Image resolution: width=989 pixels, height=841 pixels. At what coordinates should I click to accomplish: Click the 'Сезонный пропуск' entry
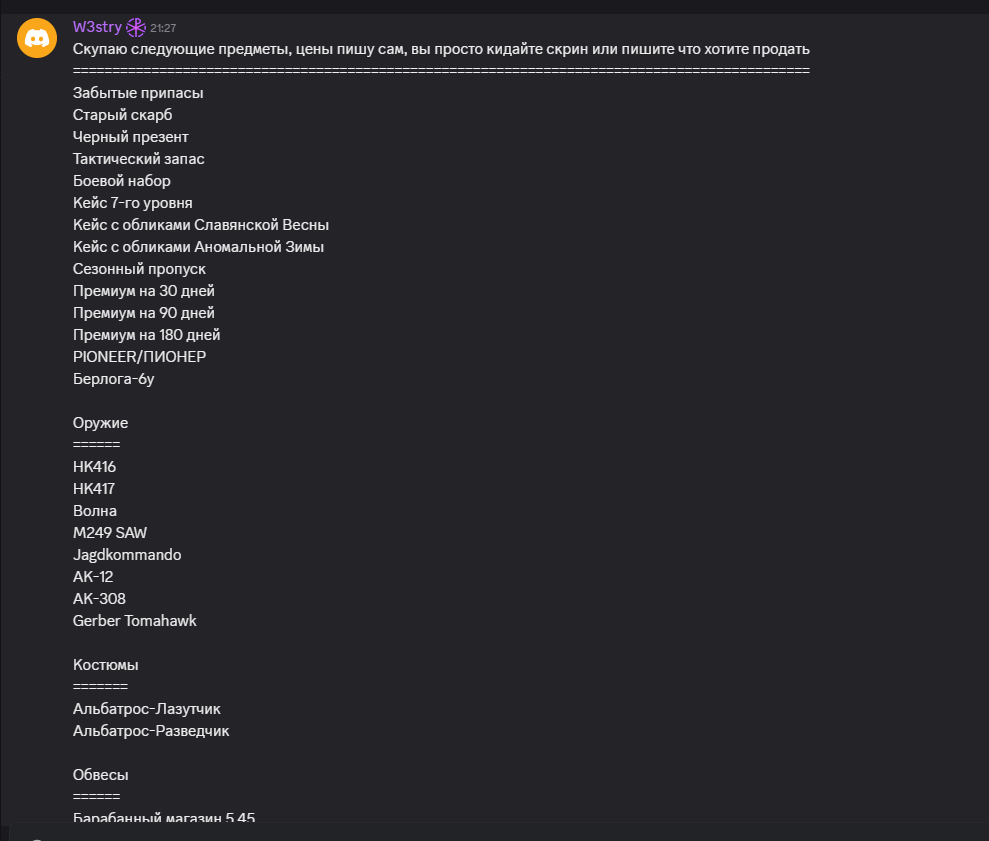point(139,269)
